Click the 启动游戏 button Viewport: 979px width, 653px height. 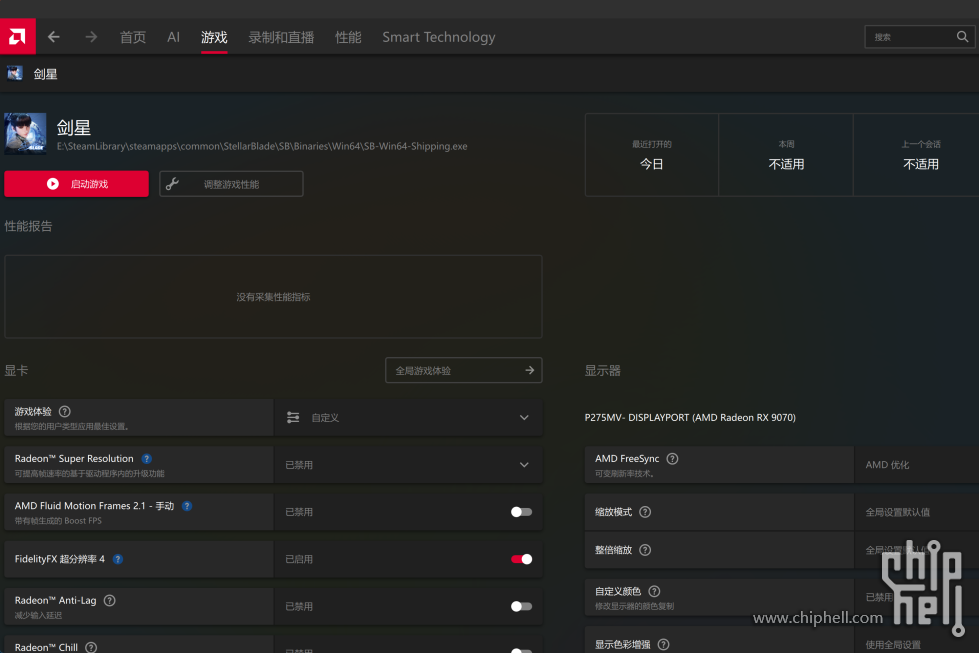pos(76,184)
